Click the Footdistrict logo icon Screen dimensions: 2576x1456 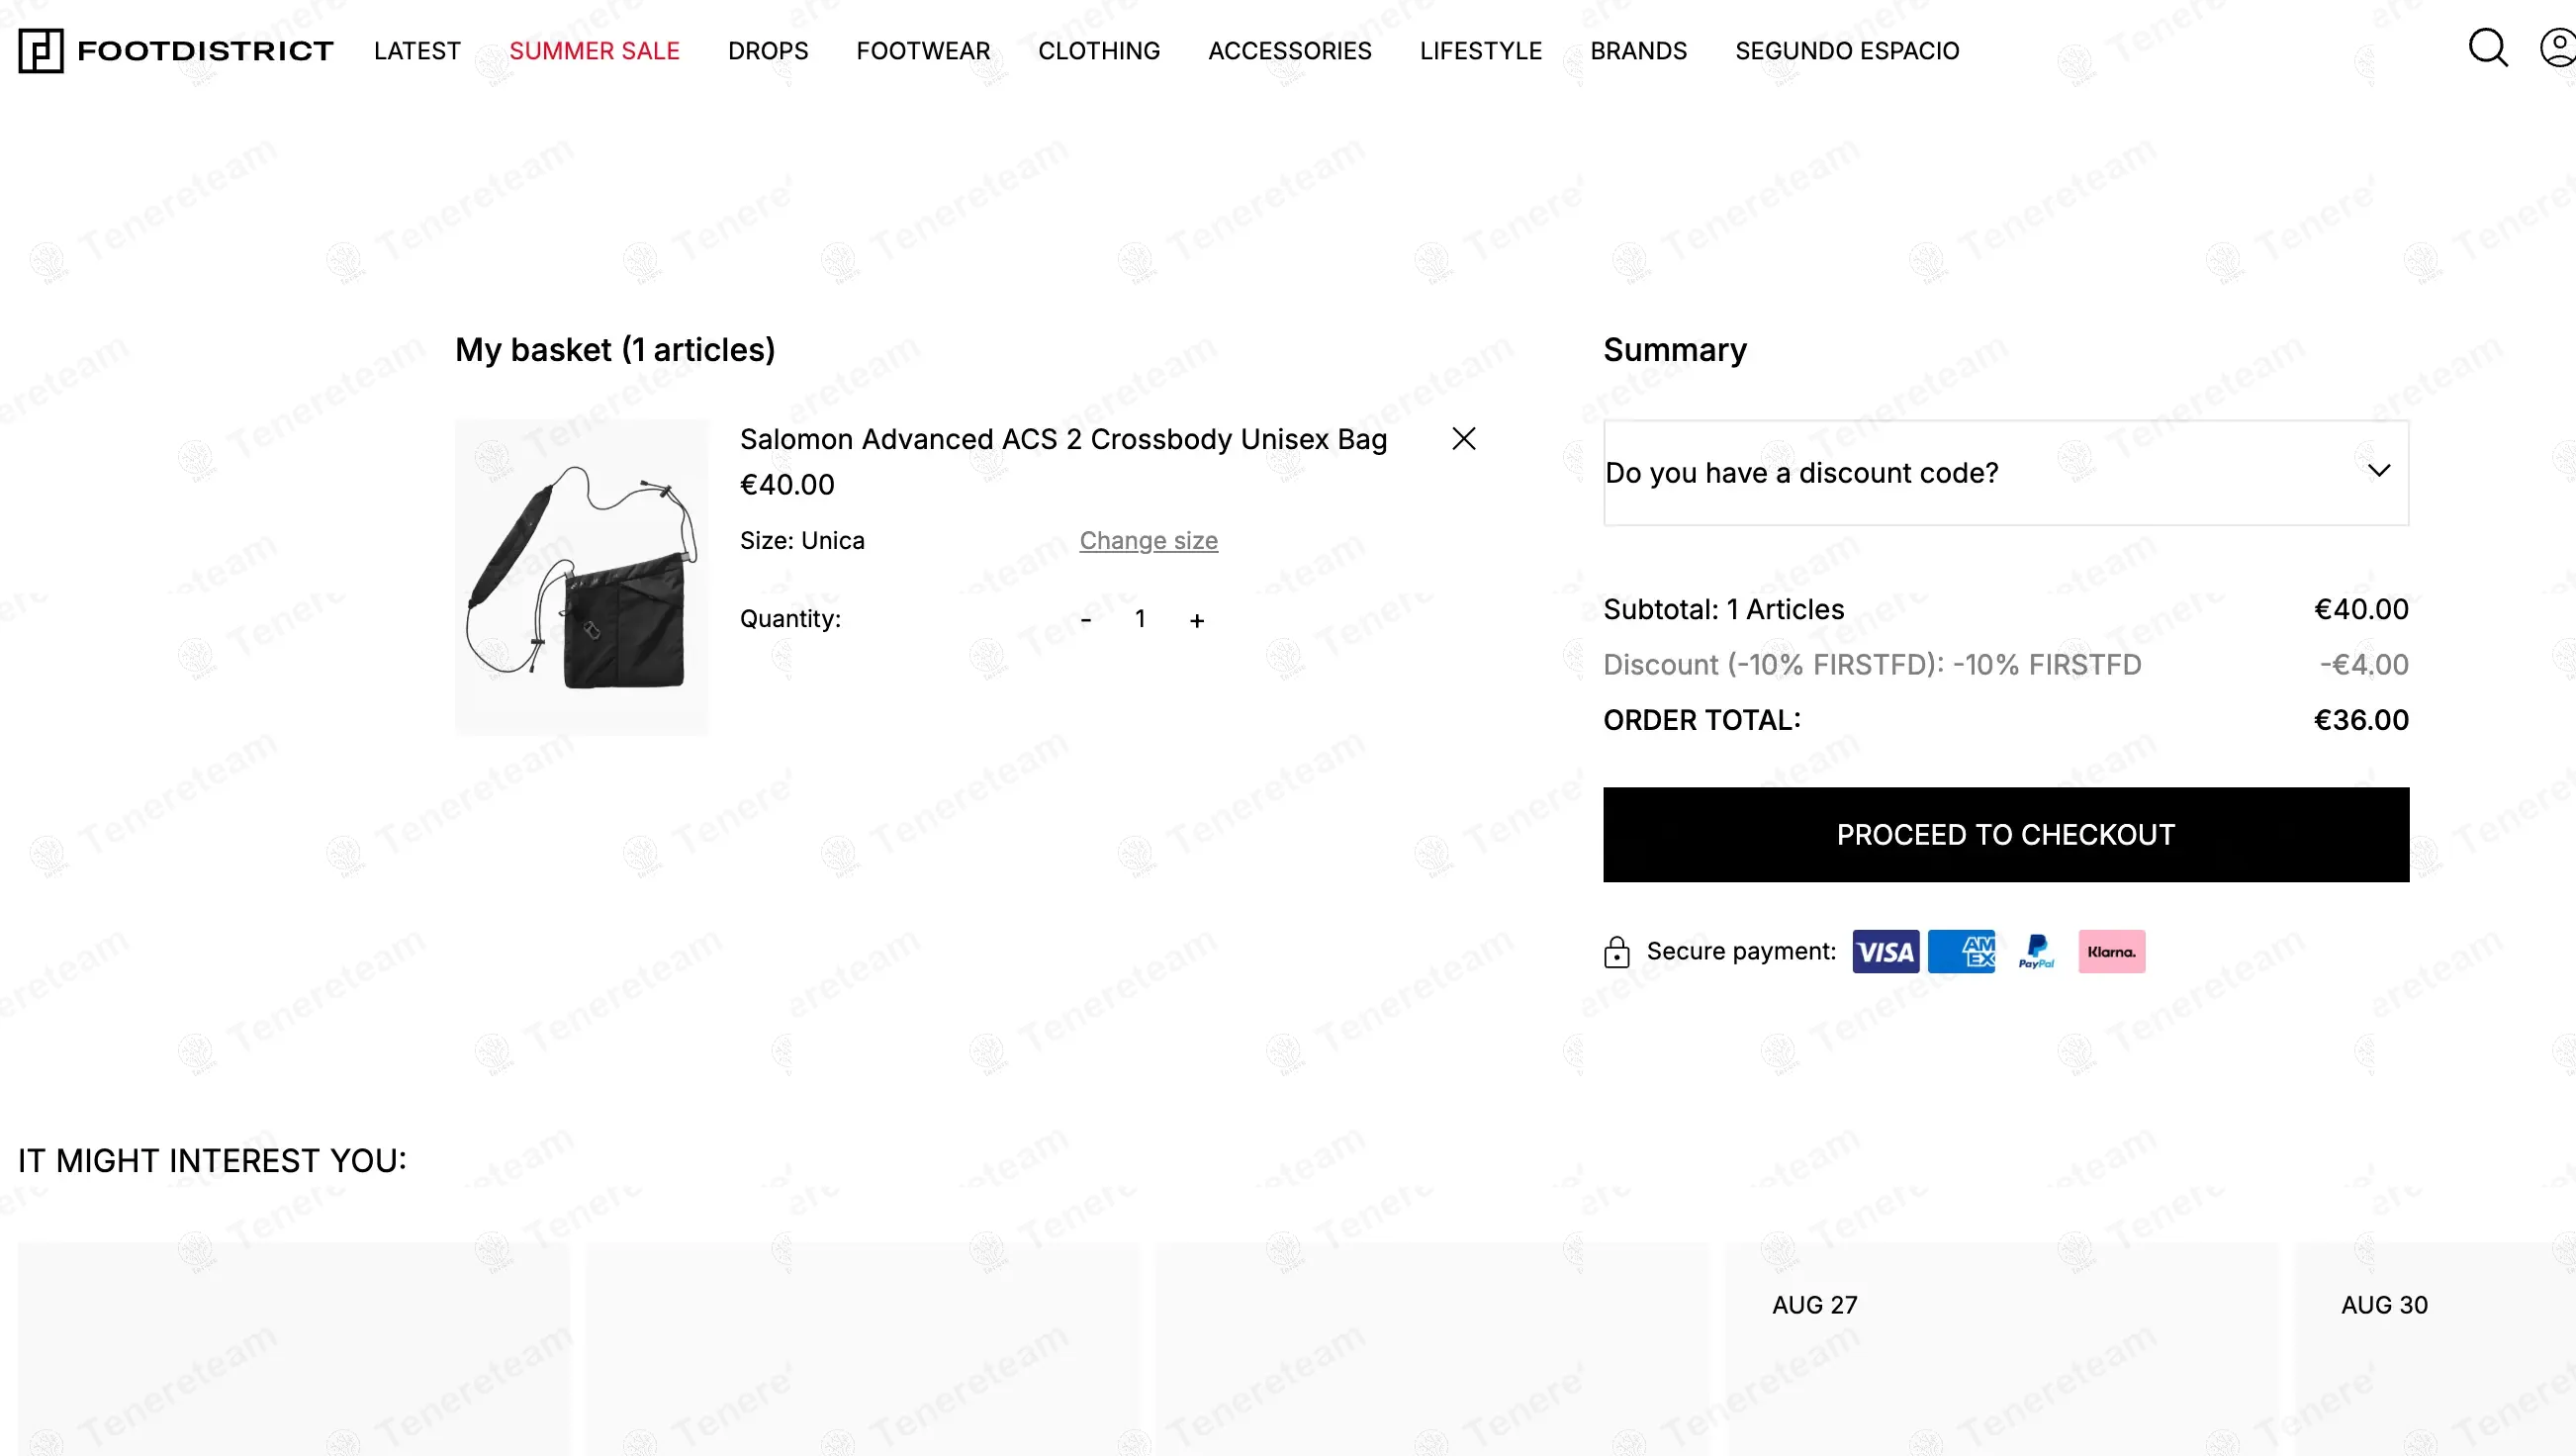point(41,50)
